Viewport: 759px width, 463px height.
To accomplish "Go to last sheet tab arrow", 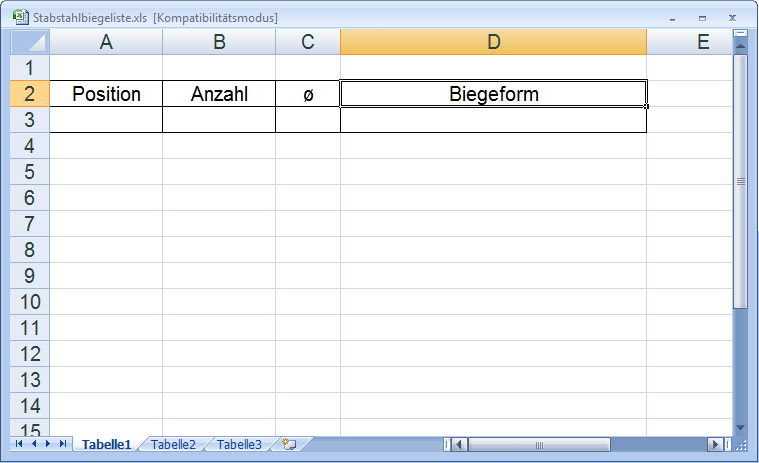I will 62,444.
